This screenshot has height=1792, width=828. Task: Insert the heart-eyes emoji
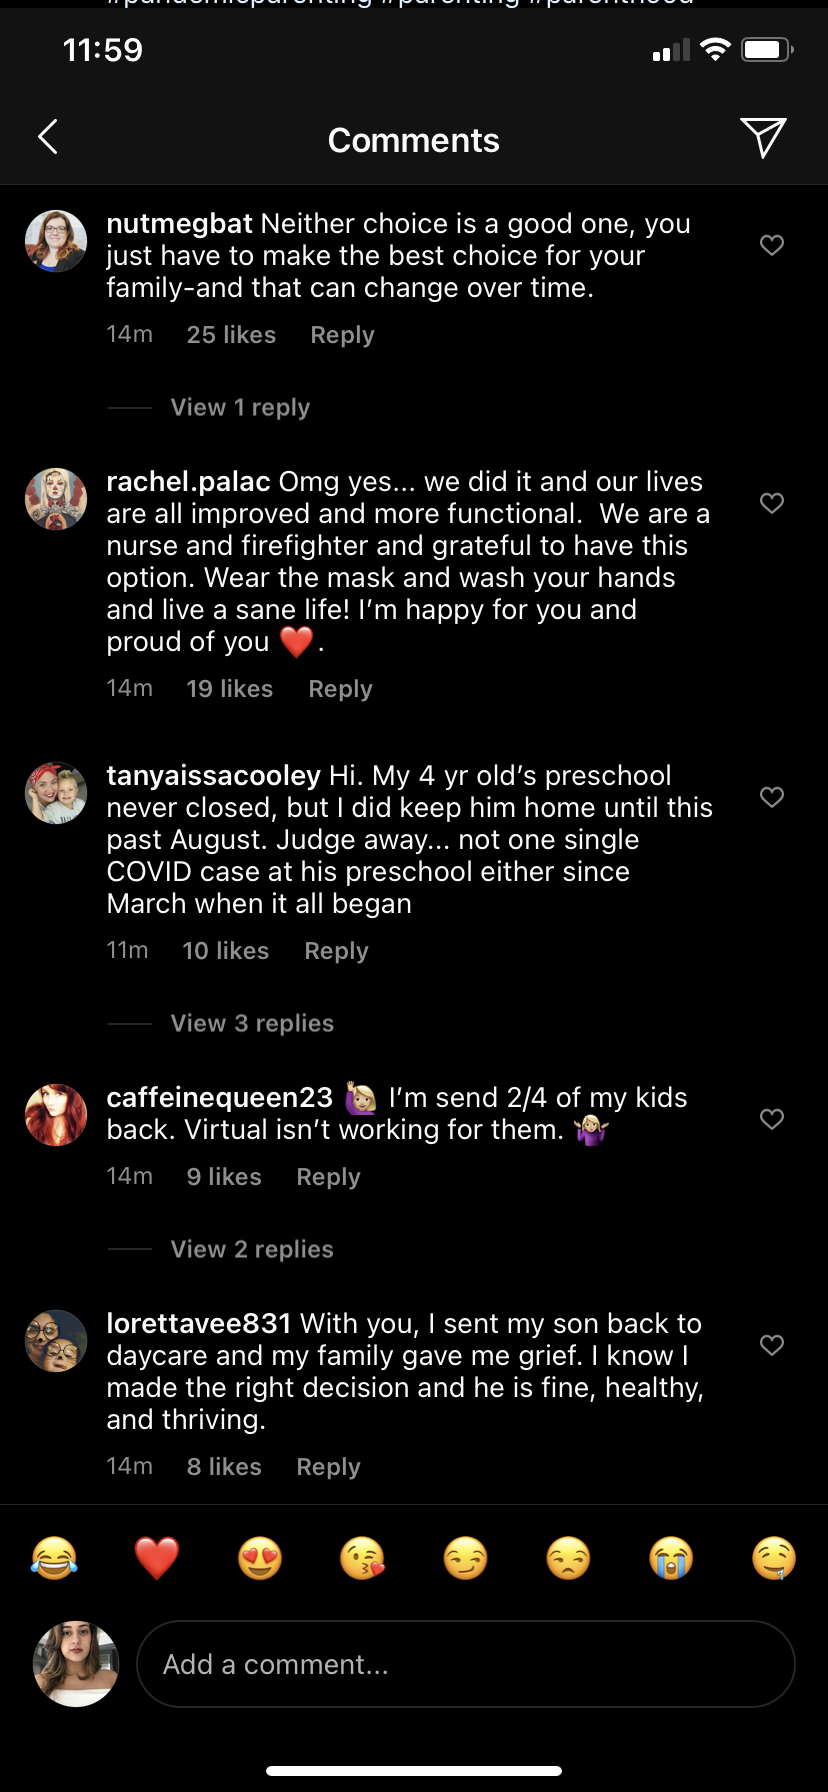pyautogui.click(x=260, y=1558)
